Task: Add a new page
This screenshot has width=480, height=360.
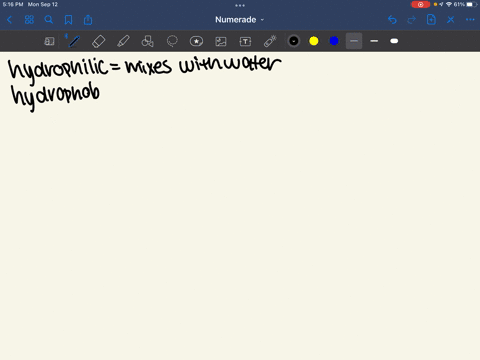Action: [431, 20]
